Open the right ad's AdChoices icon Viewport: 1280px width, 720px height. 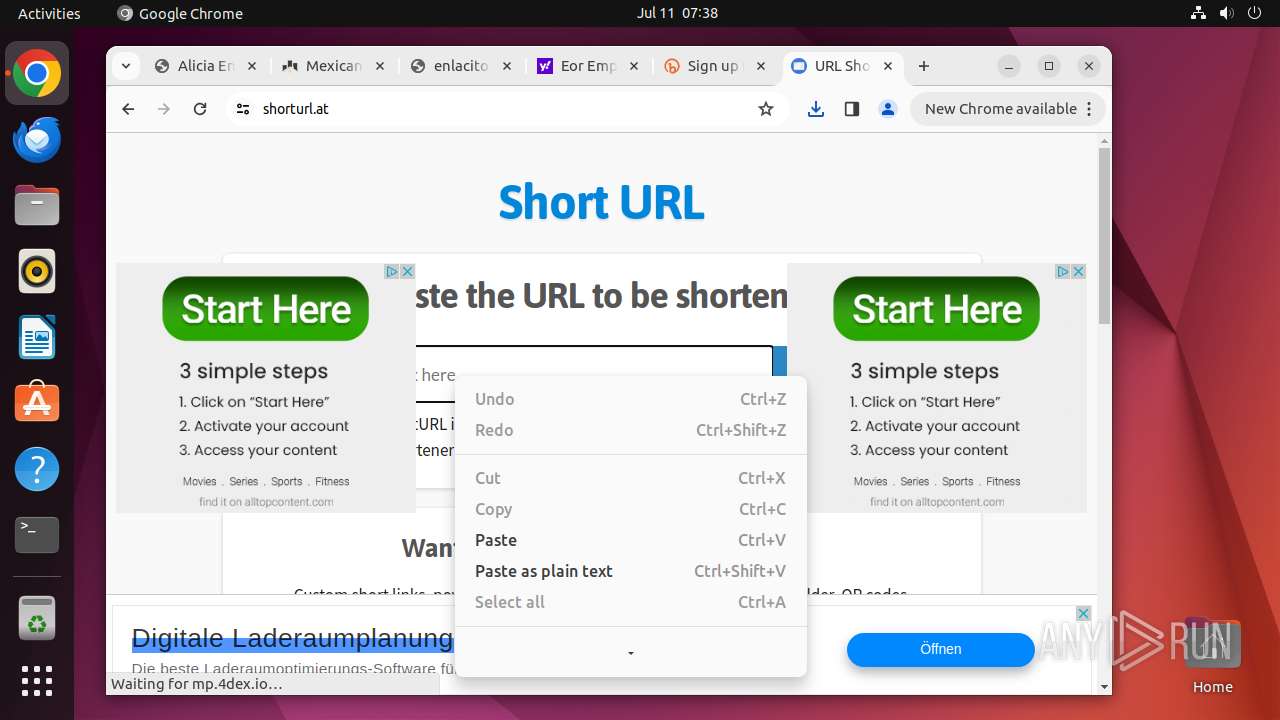tap(1064, 271)
